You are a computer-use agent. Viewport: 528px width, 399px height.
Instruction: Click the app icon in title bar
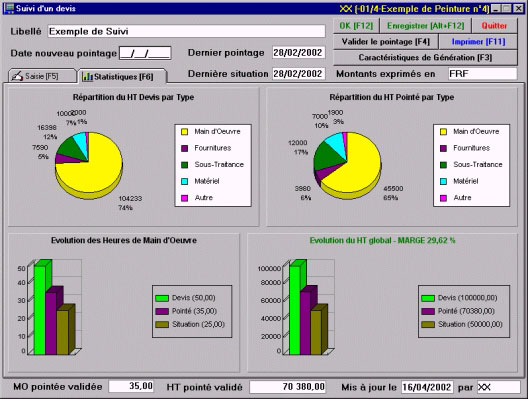[9, 8]
